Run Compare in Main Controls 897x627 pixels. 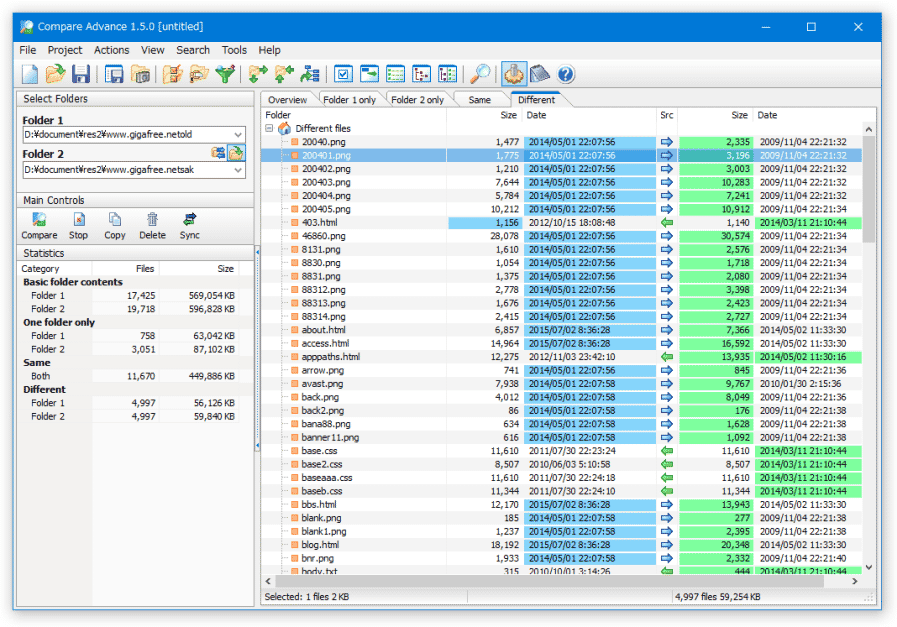[x=39, y=226]
